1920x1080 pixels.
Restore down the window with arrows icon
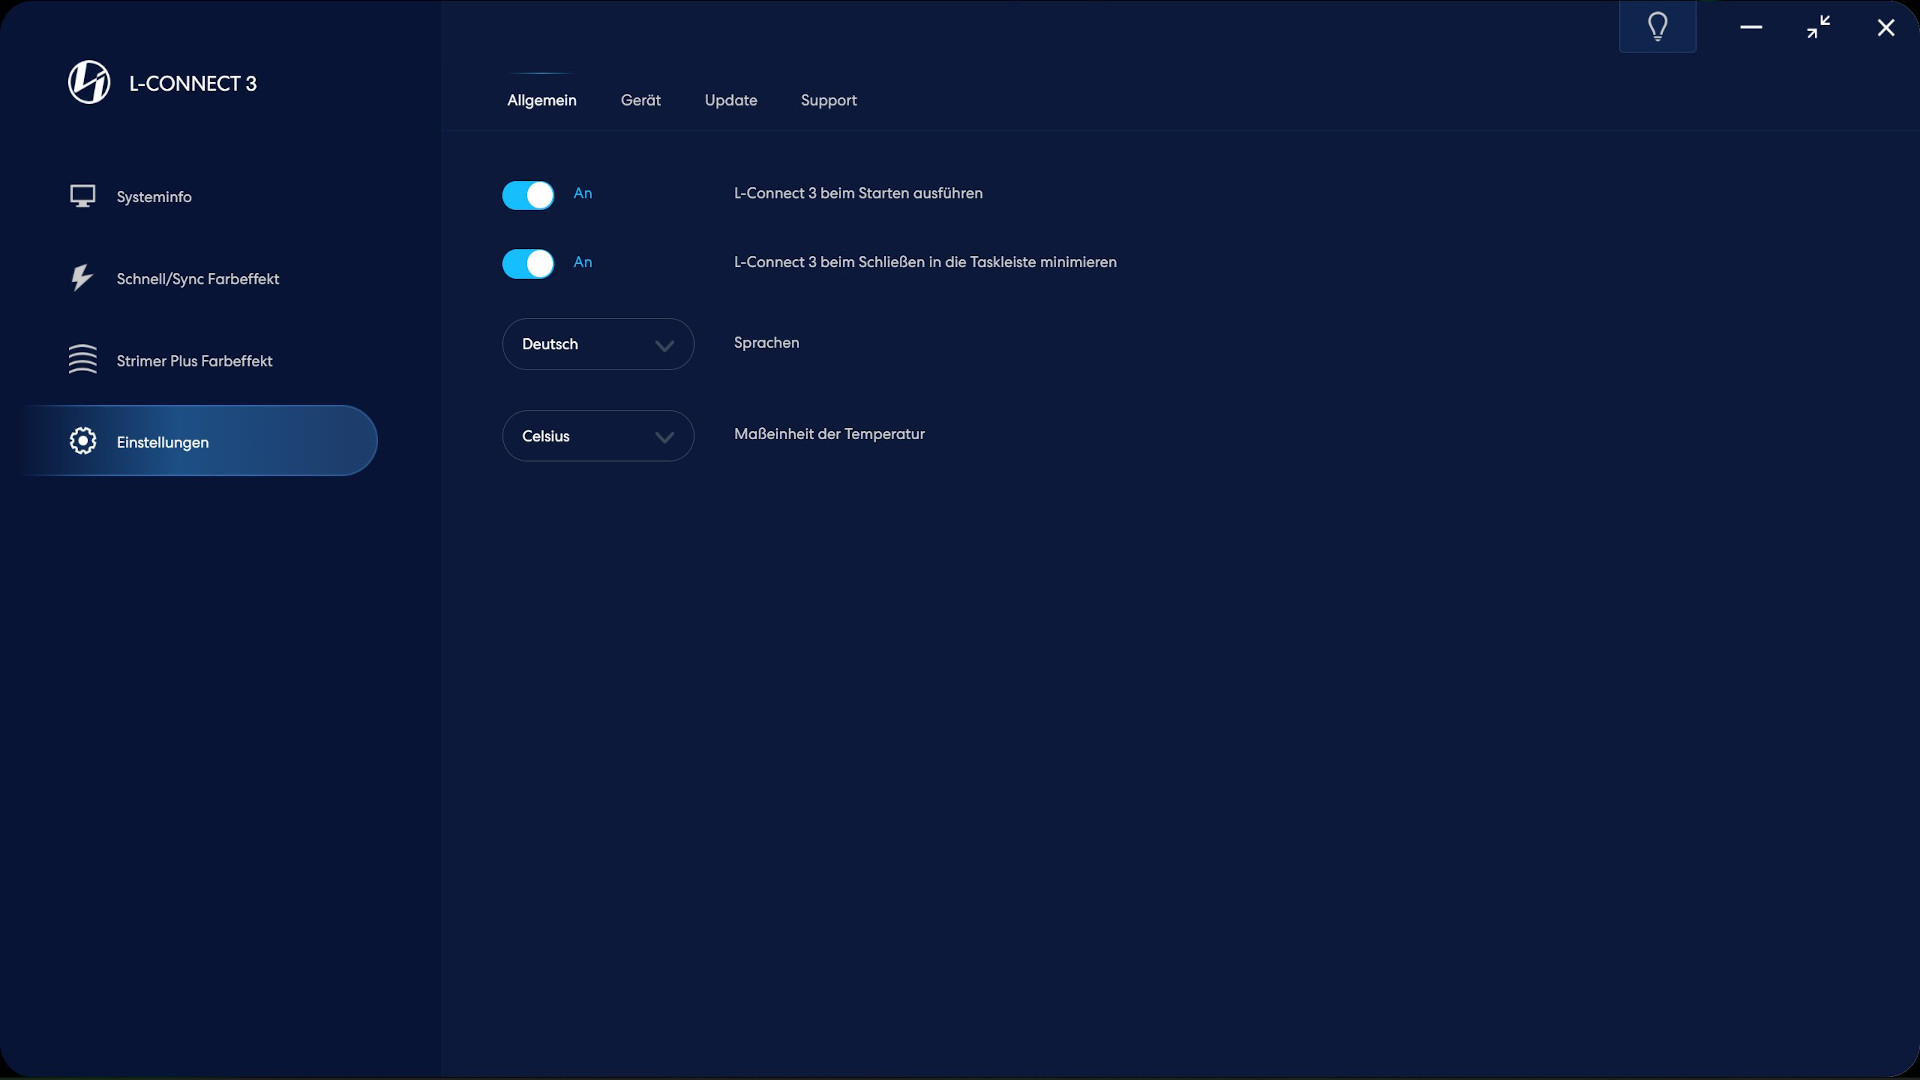pyautogui.click(x=1819, y=27)
